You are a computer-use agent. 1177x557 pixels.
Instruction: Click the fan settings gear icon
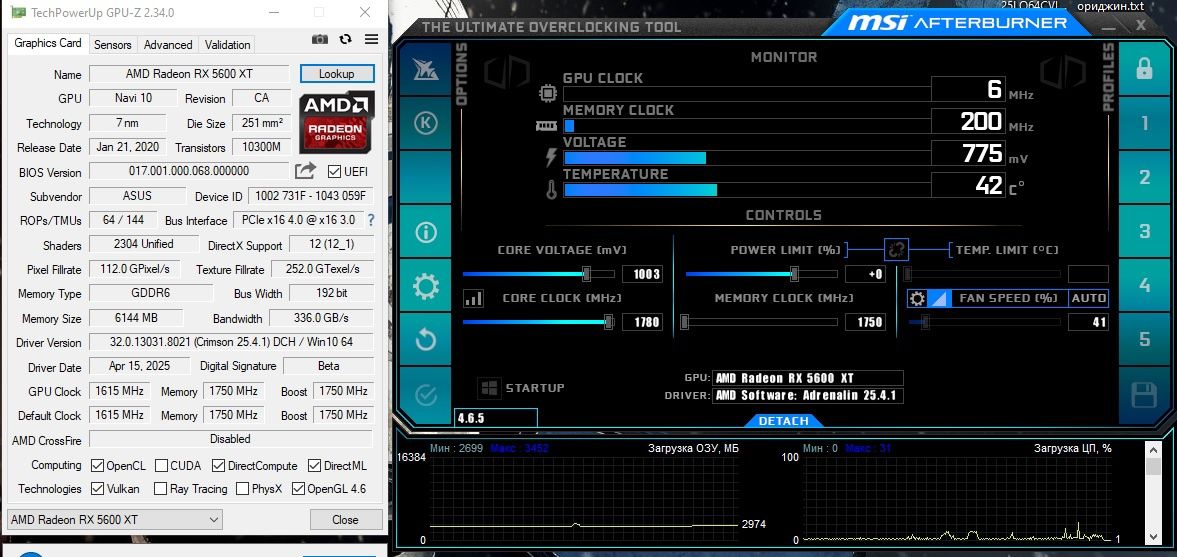tap(917, 299)
